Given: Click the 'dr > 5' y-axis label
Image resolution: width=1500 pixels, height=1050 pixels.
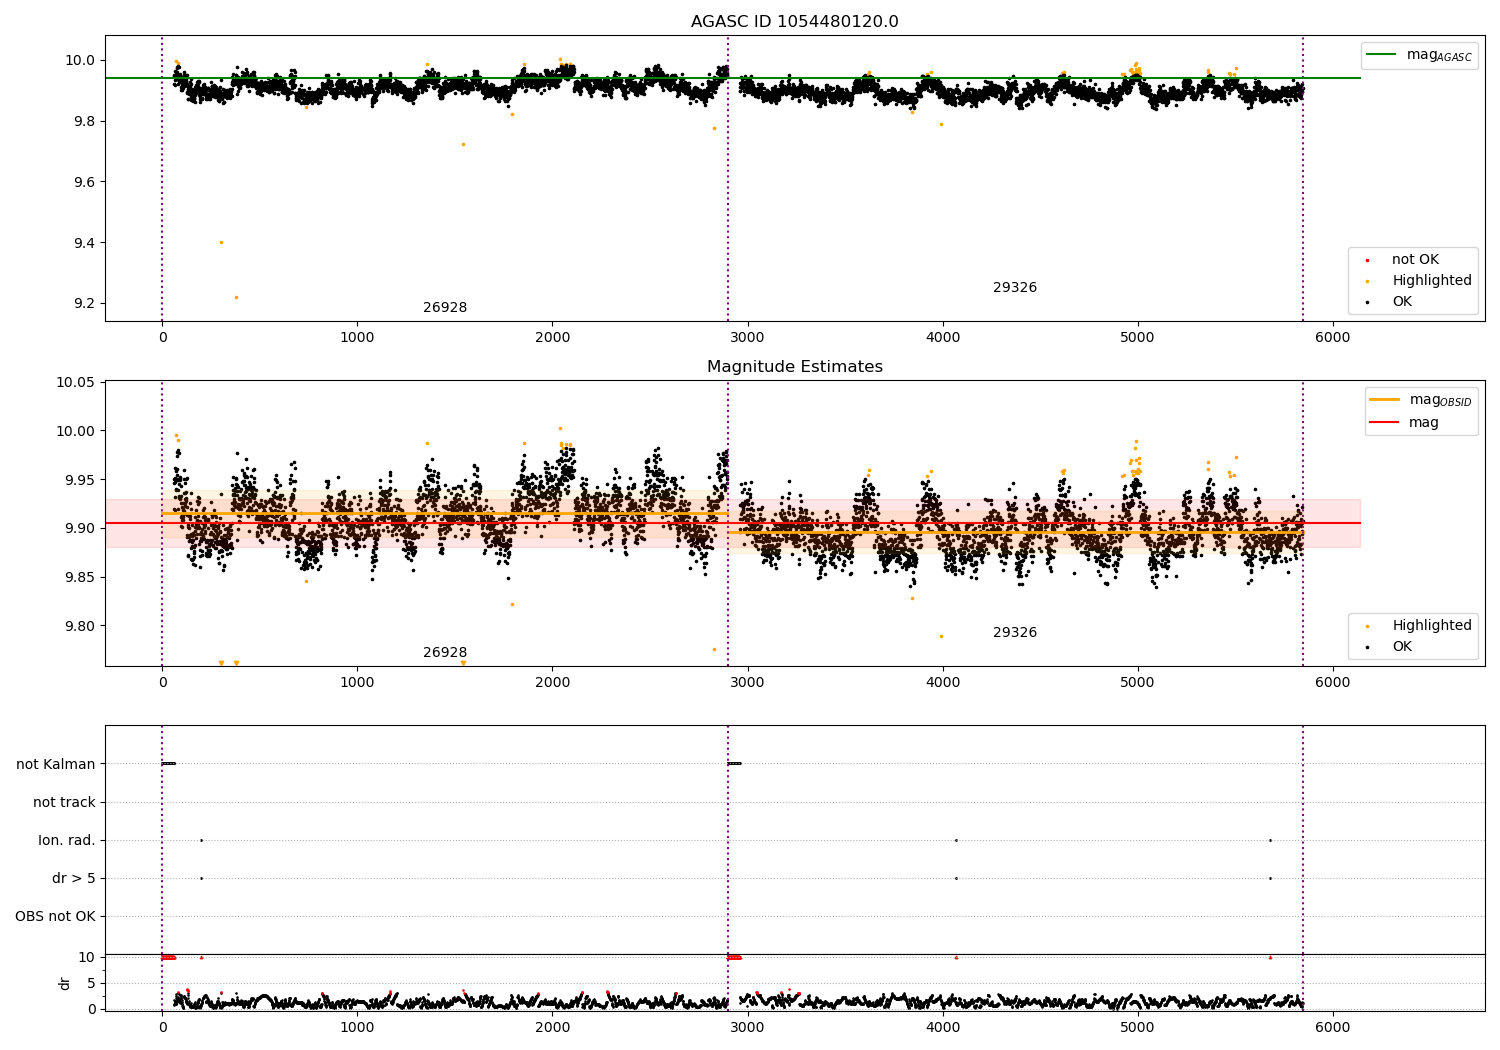Looking at the screenshot, I should [x=74, y=879].
